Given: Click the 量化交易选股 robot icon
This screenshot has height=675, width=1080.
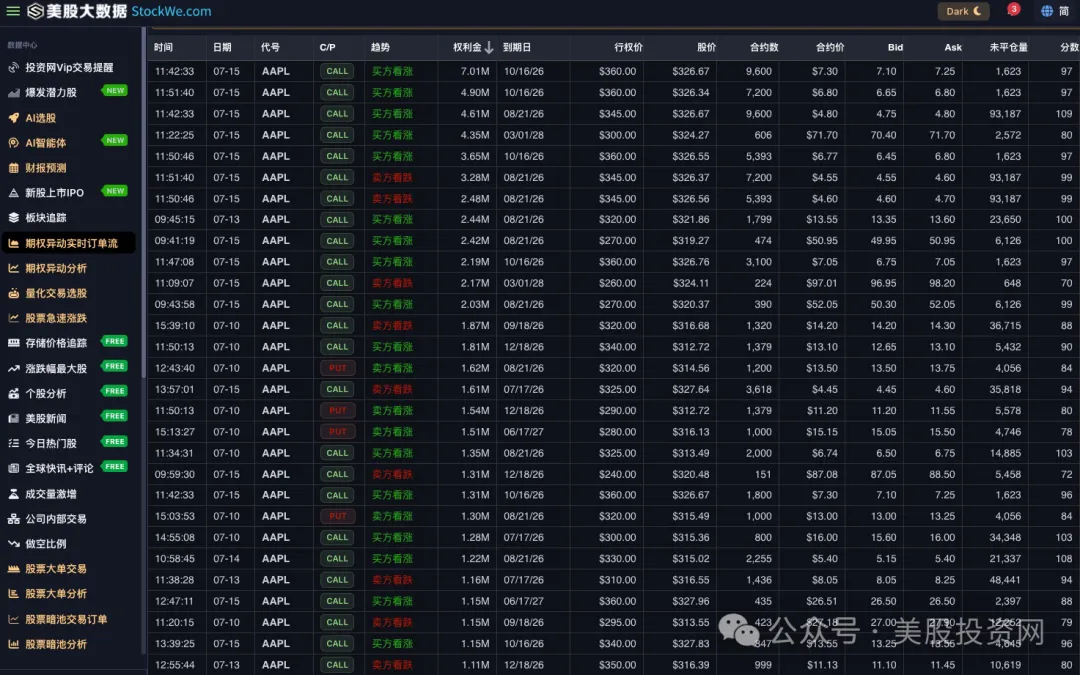Looking at the screenshot, I should (x=13, y=293).
